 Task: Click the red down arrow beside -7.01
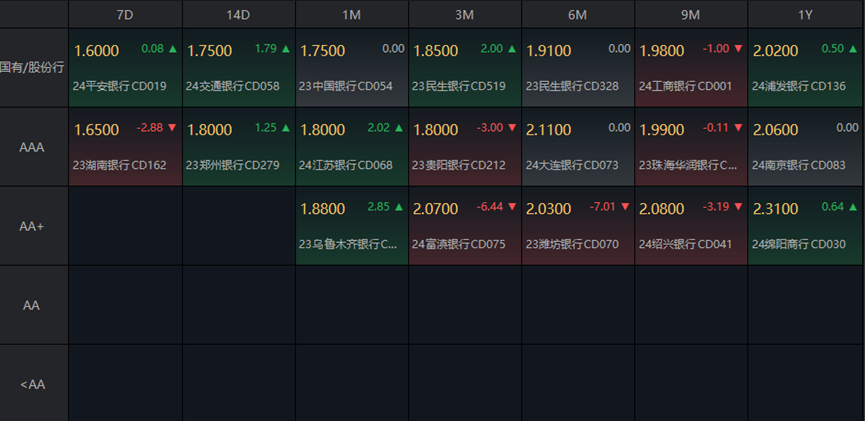click(625, 207)
